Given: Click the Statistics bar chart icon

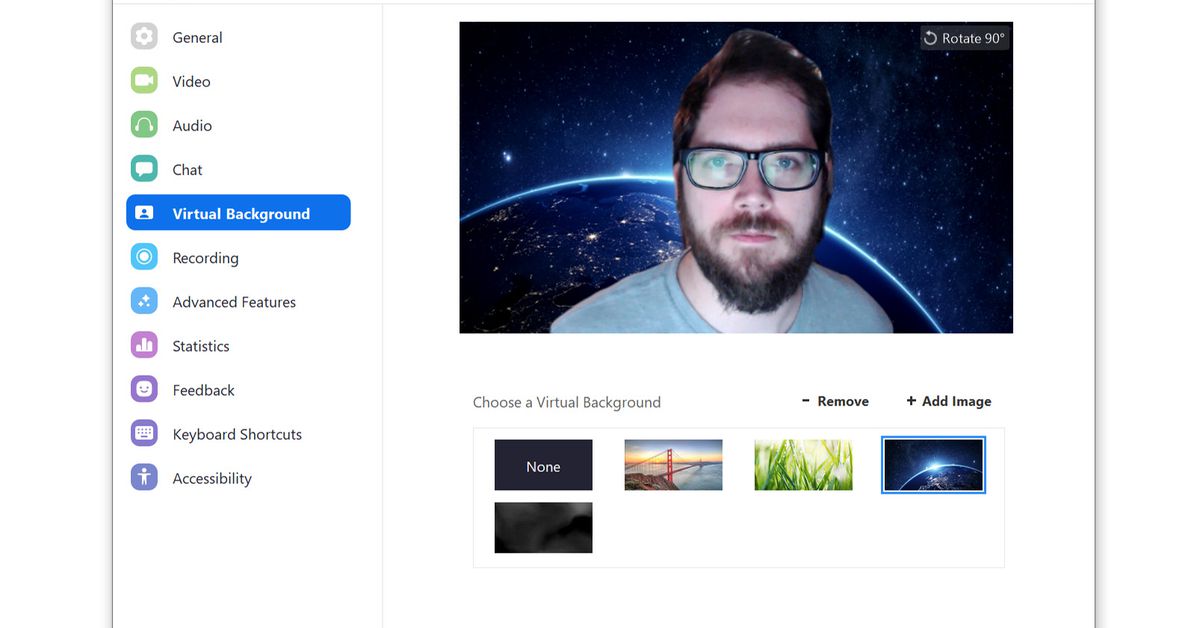Looking at the screenshot, I should click(144, 345).
